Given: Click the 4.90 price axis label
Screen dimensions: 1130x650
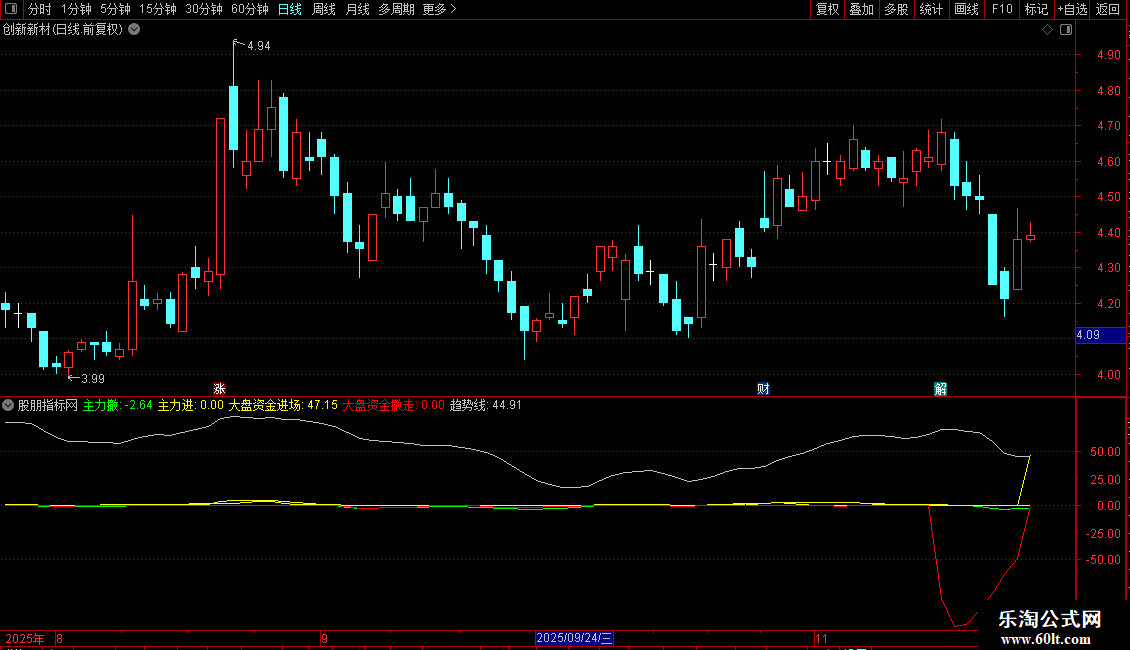Looking at the screenshot, I should [1108, 55].
